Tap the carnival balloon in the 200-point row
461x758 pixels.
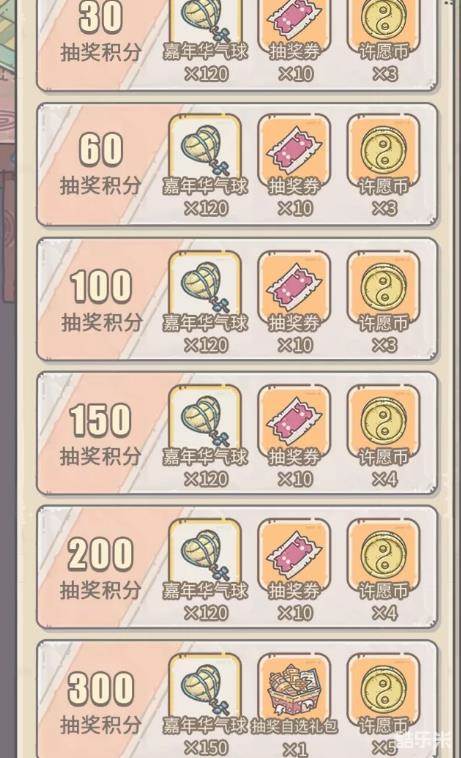click(205, 555)
